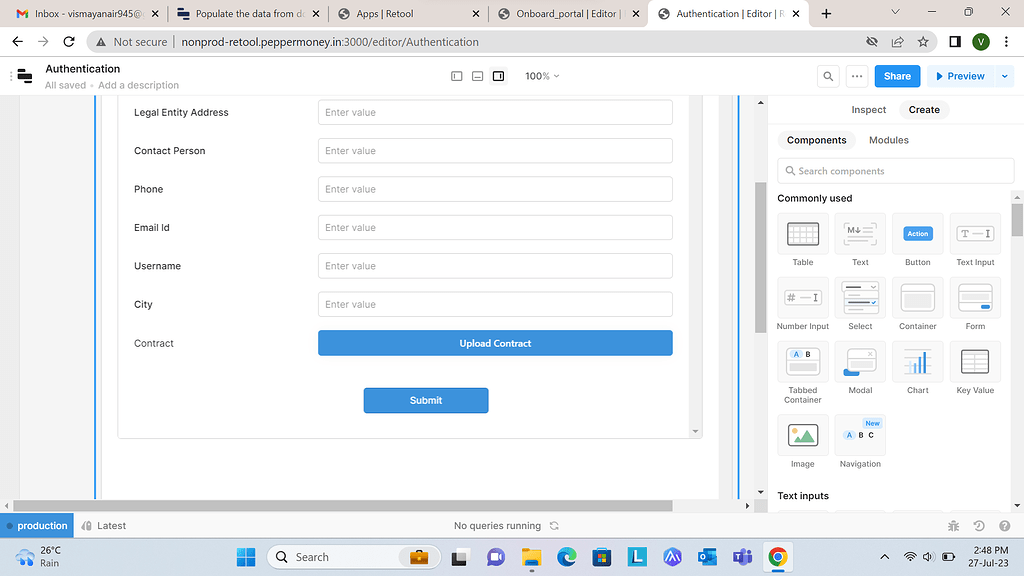Select the Button component icon

(917, 234)
